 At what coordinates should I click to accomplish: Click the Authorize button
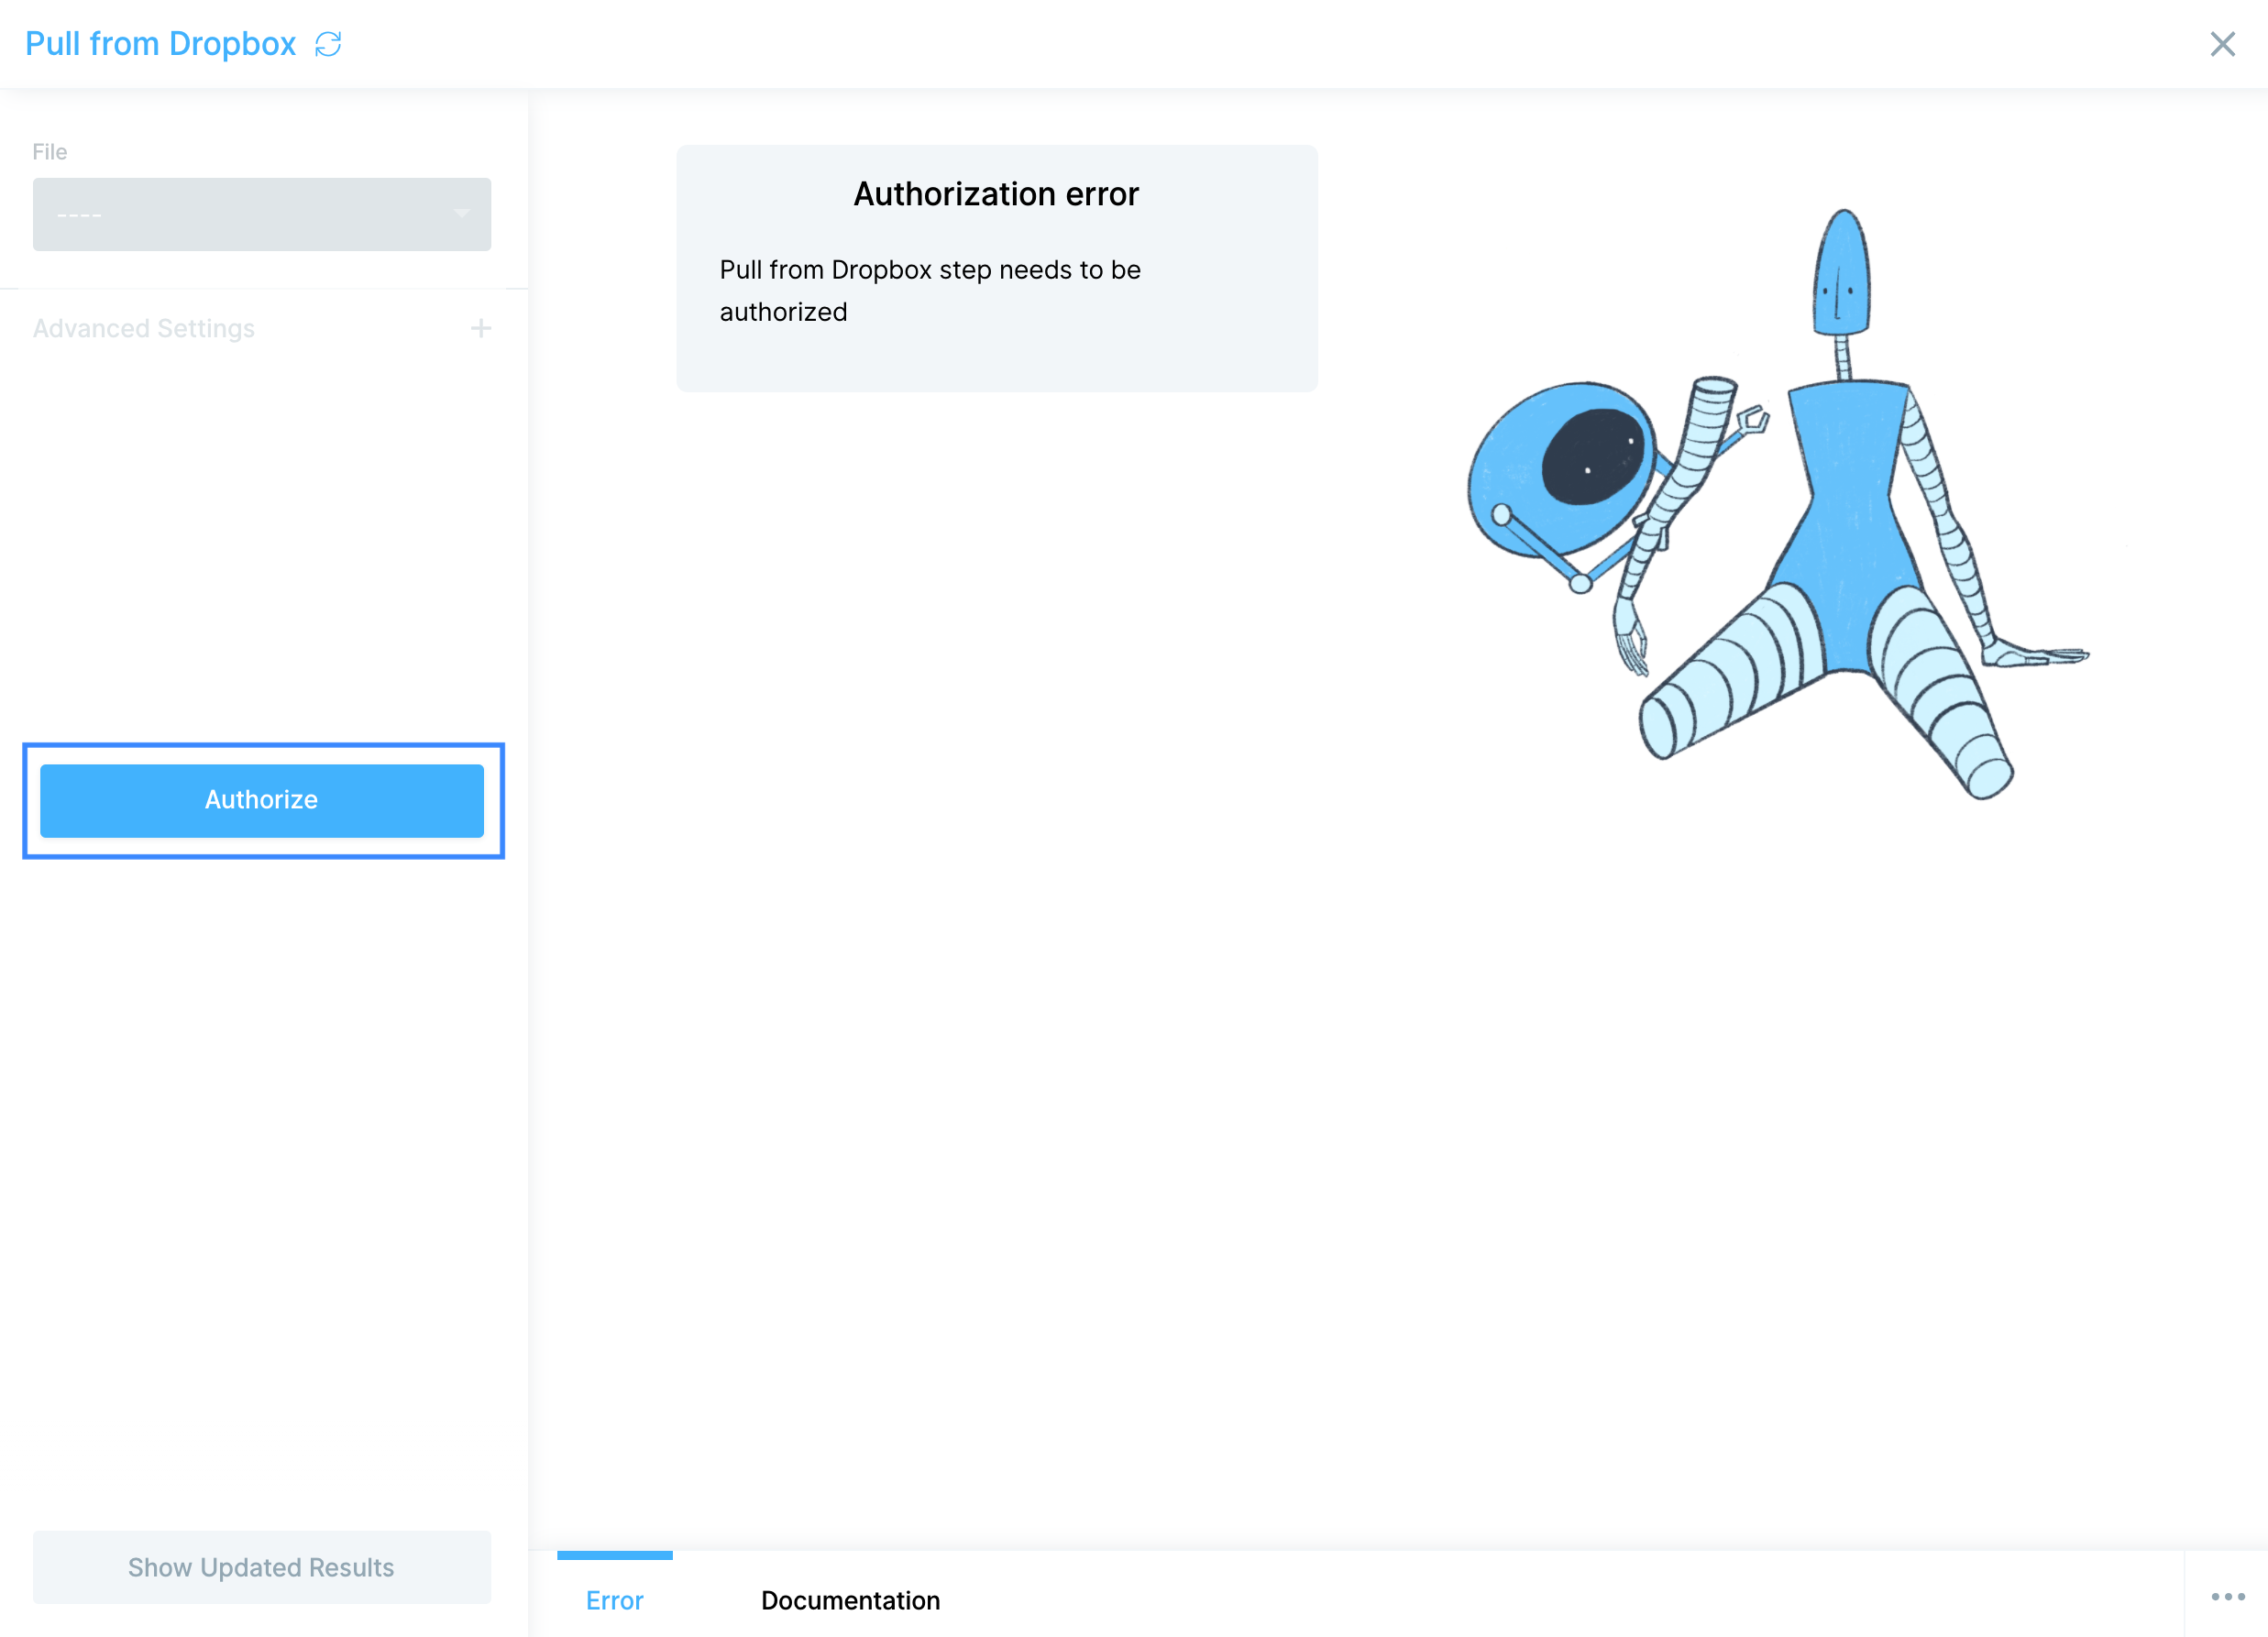point(262,800)
